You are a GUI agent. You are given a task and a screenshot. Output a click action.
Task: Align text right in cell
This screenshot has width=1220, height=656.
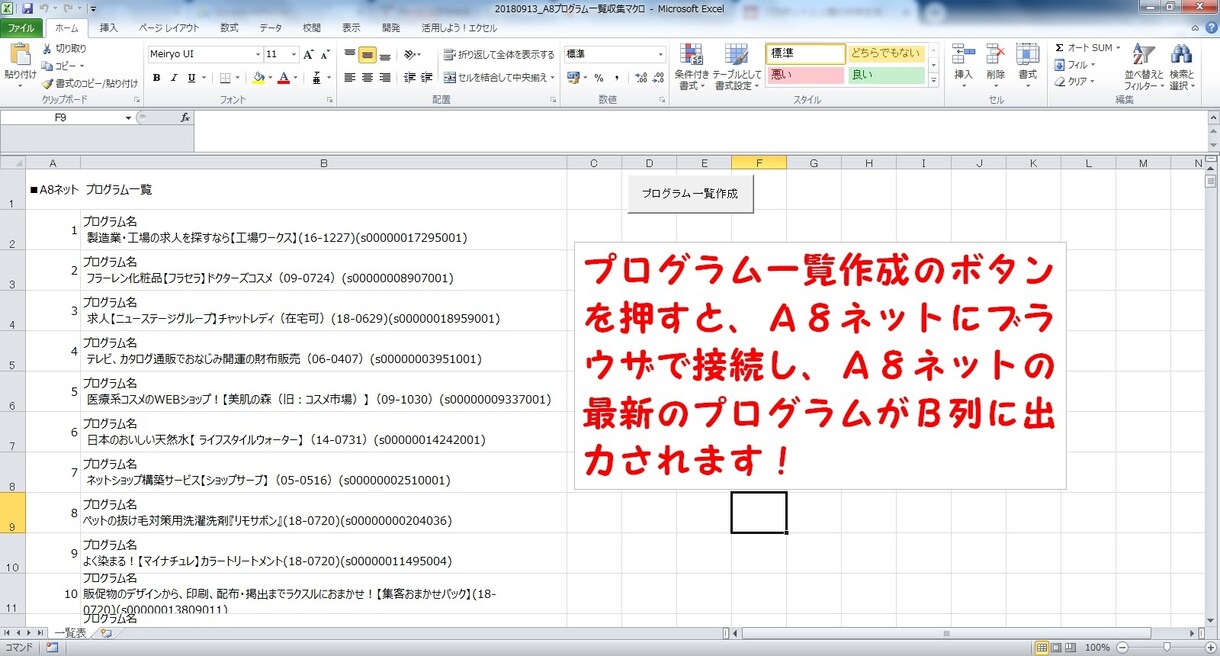coord(384,78)
